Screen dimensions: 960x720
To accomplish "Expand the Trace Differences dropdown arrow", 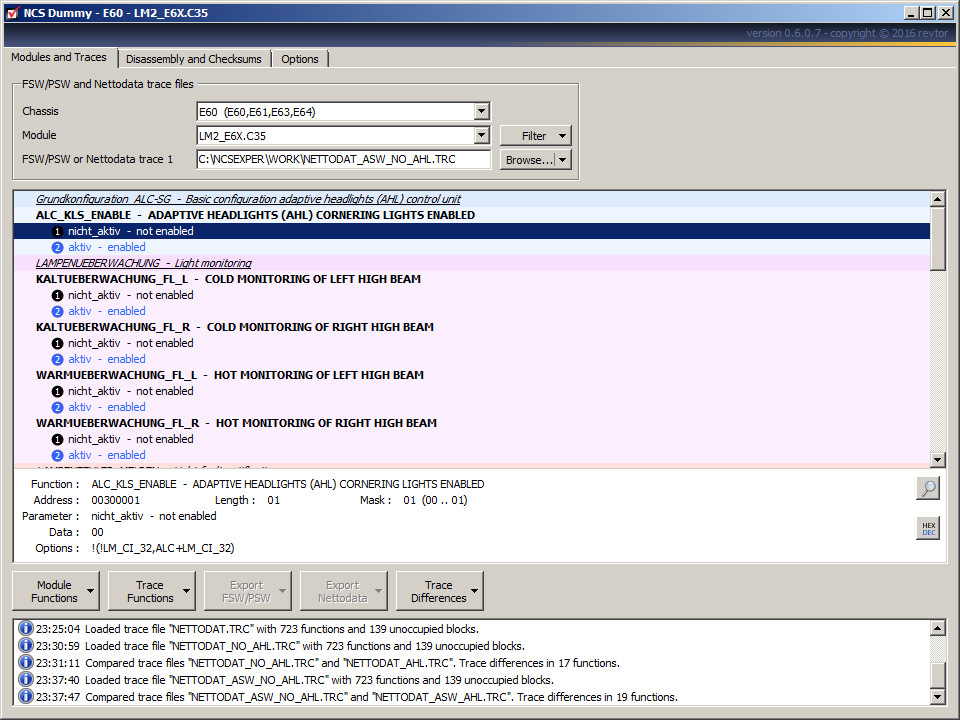I will click(474, 591).
